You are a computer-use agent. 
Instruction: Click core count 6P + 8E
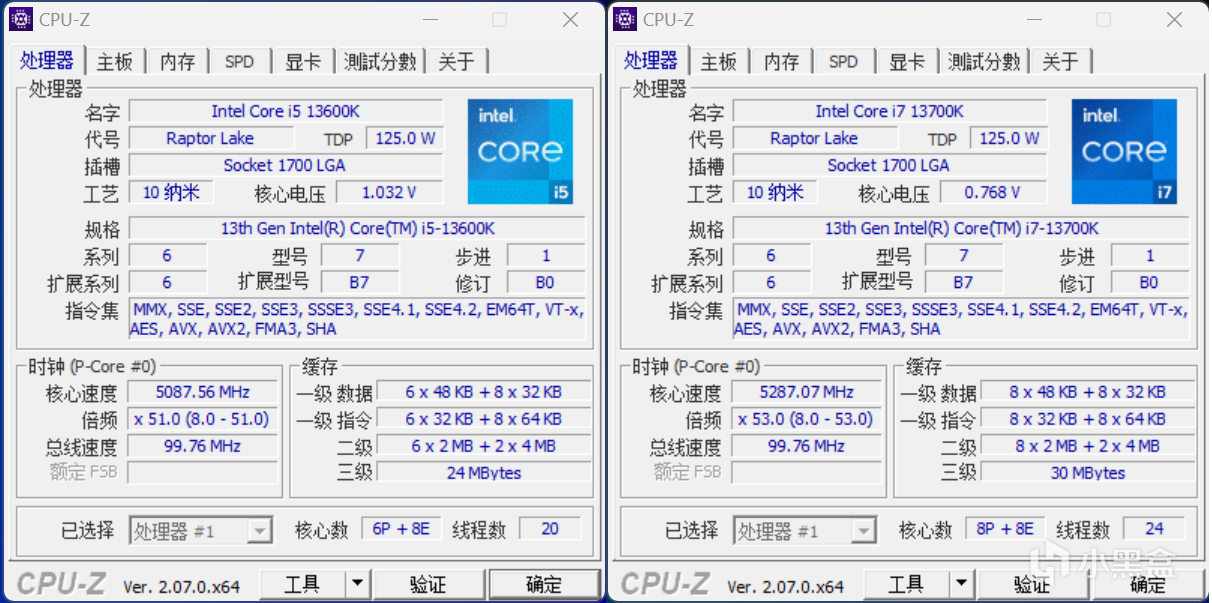tap(402, 529)
